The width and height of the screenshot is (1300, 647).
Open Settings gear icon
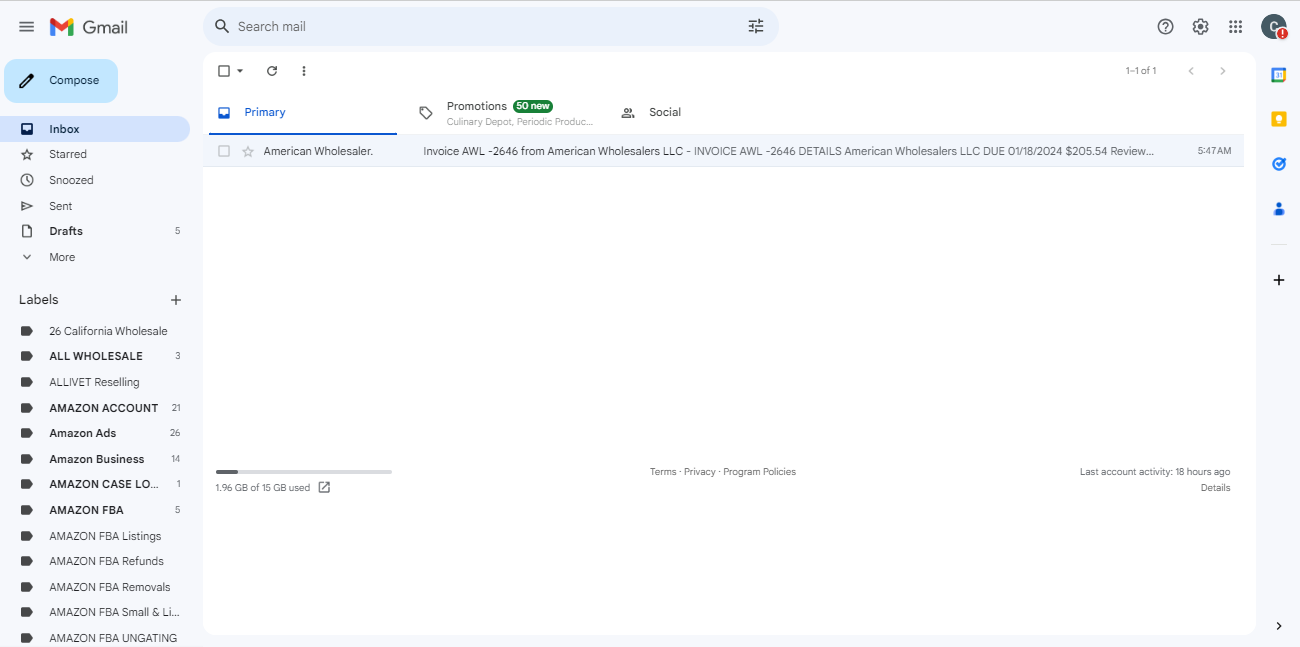click(1200, 27)
